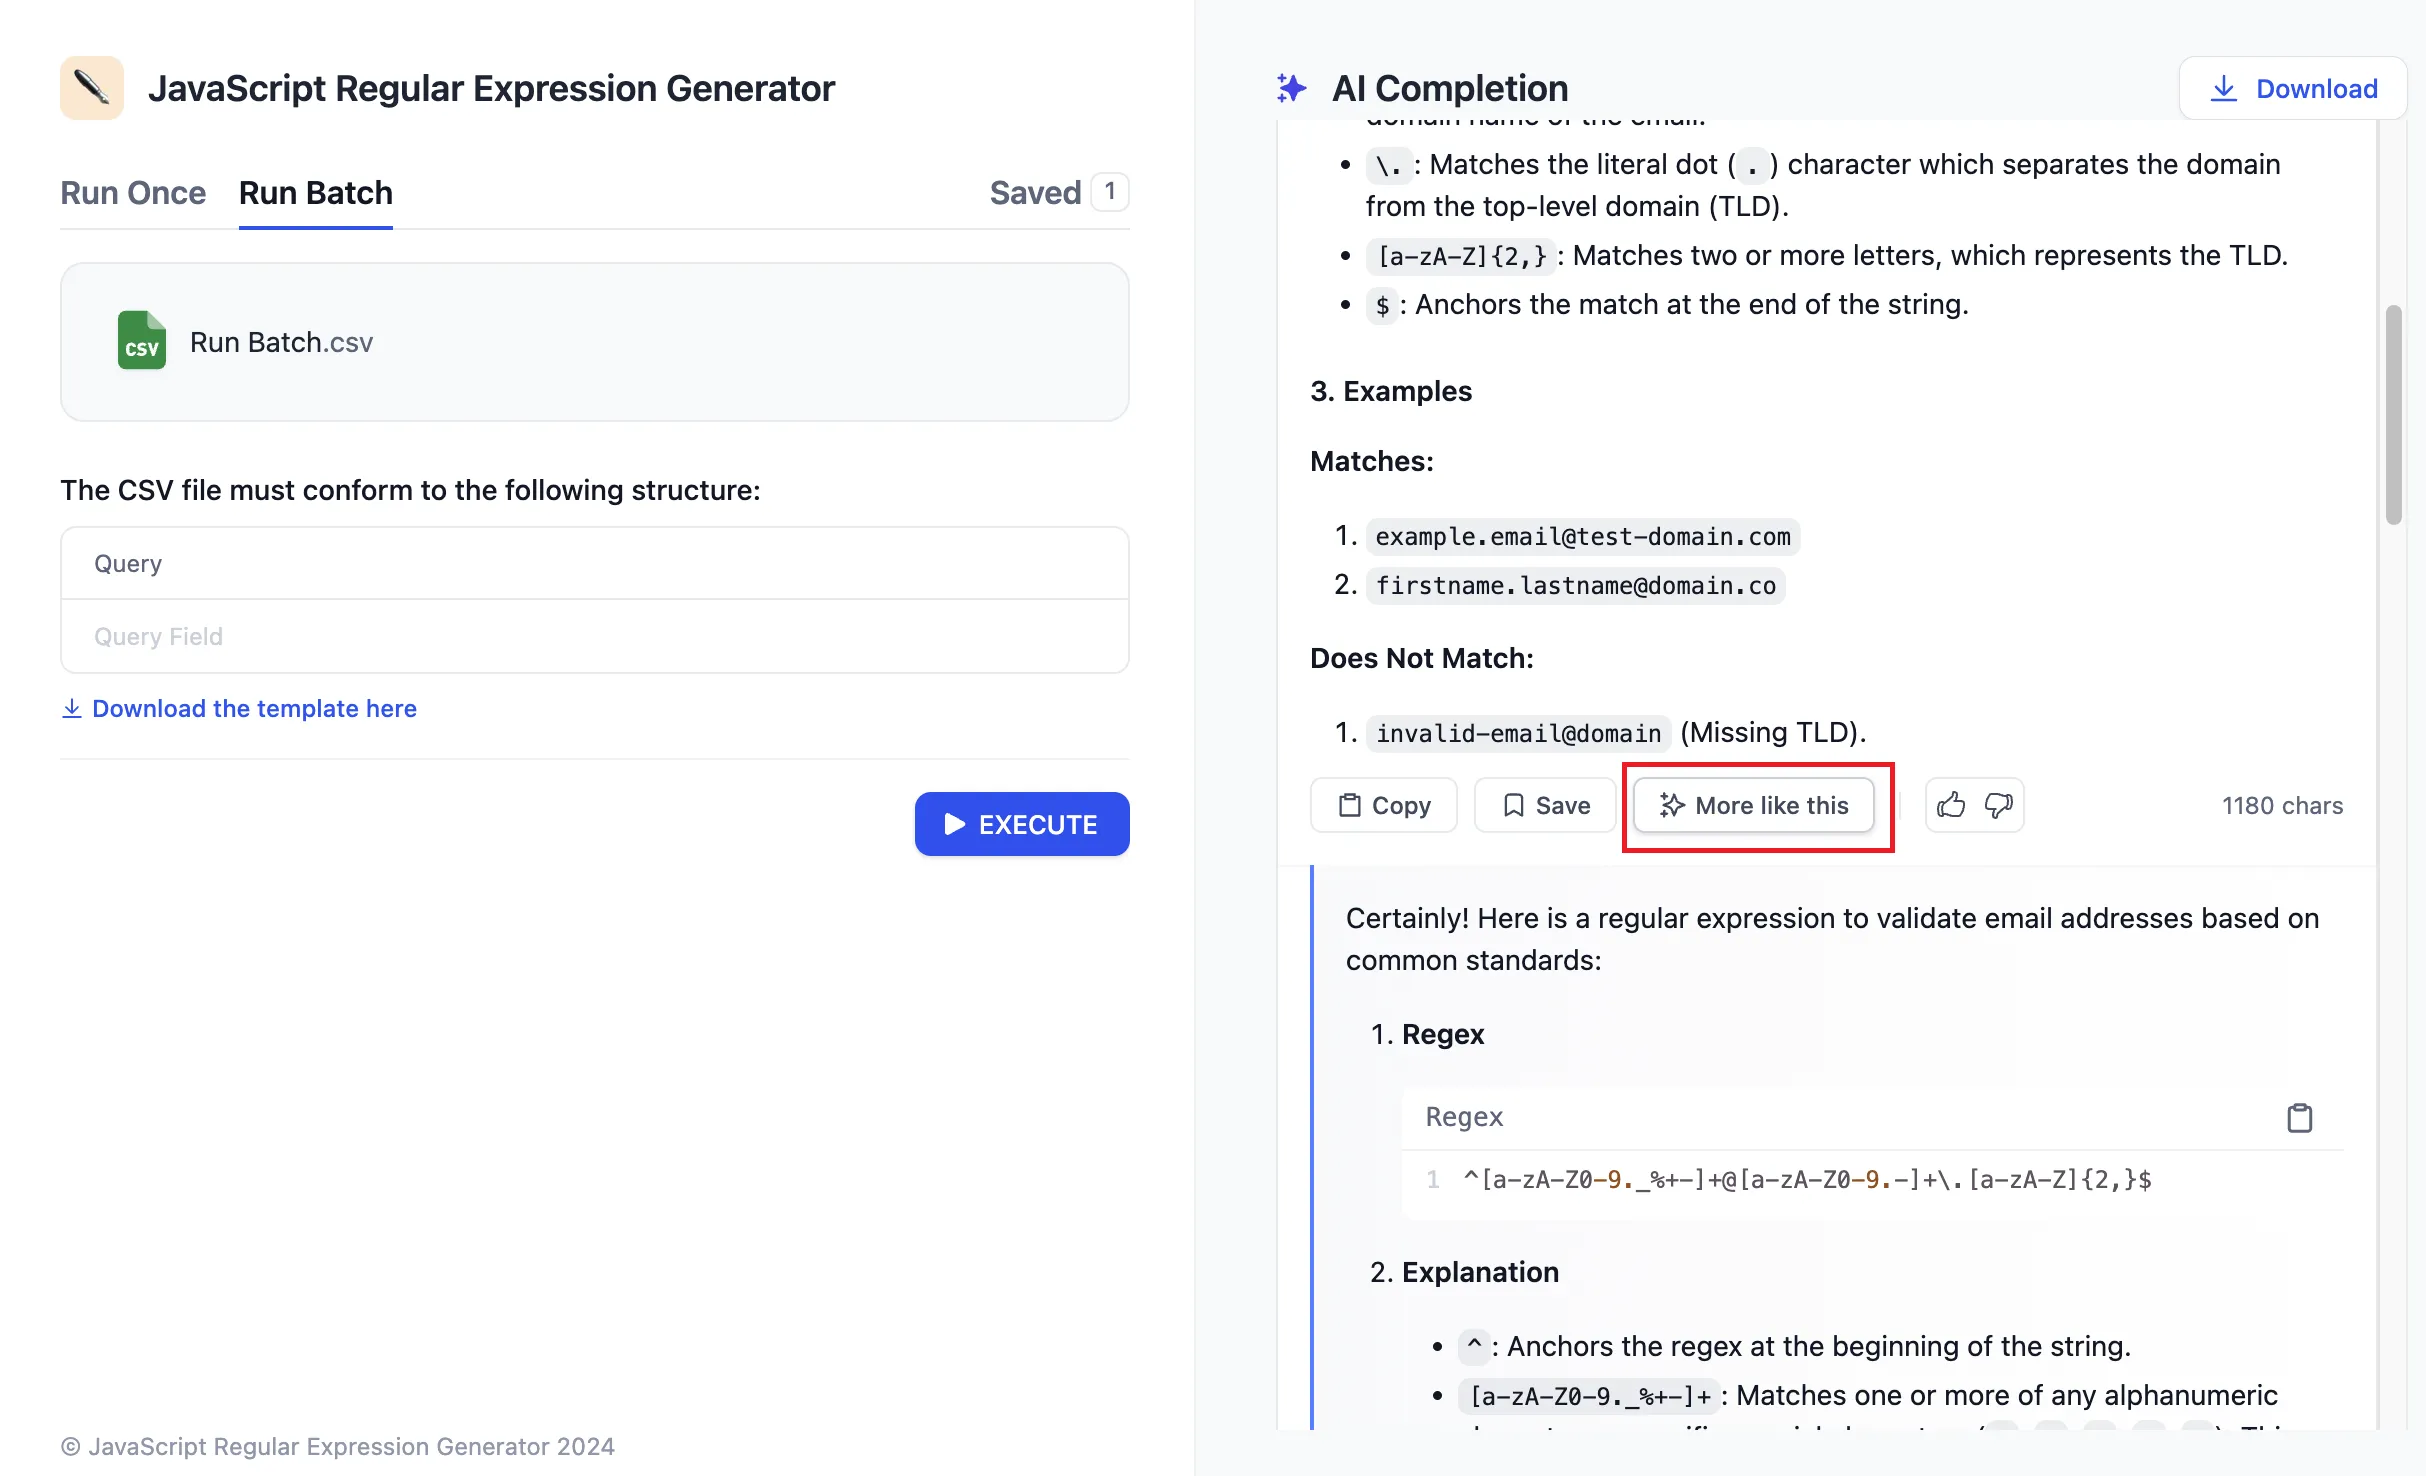Screen dimensions: 2426x1476
Task: Click the completion panel scrollbar
Action: coord(2393,415)
